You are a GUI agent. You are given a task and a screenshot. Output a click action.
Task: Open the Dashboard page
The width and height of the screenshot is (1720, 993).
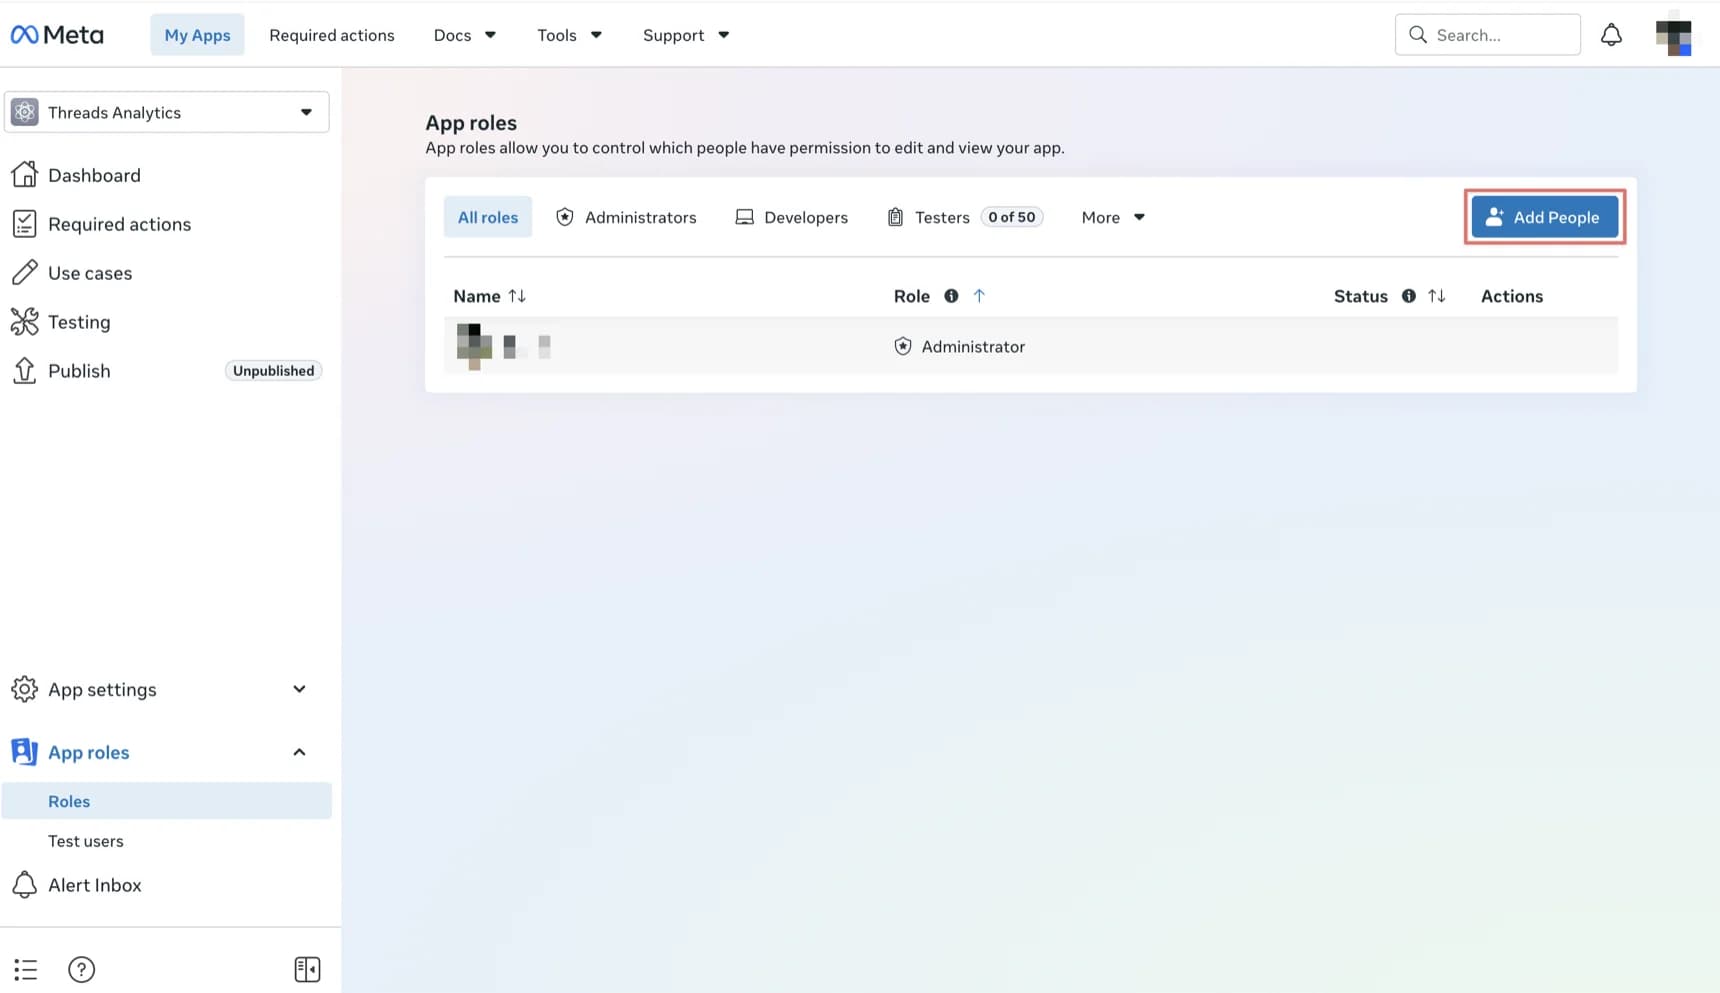[x=94, y=175]
